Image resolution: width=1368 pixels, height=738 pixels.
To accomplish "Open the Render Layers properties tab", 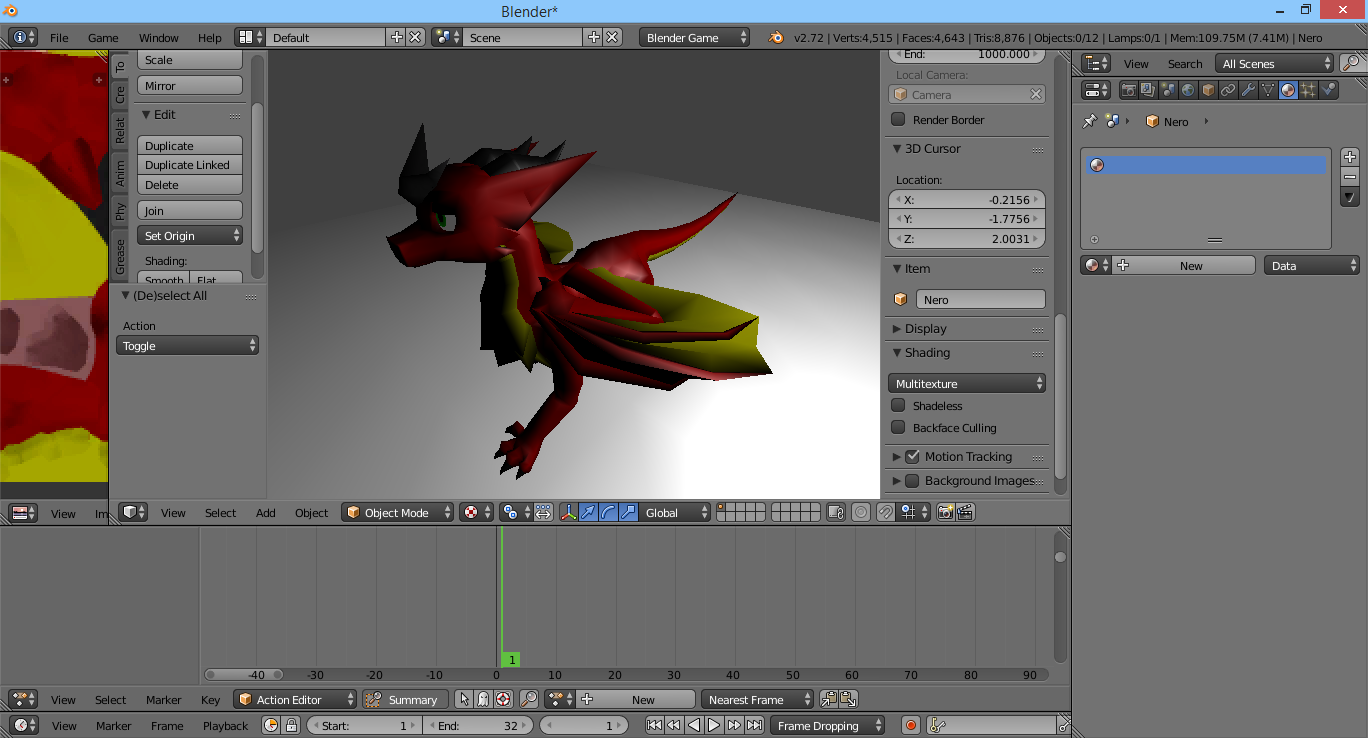I will coord(1148,90).
